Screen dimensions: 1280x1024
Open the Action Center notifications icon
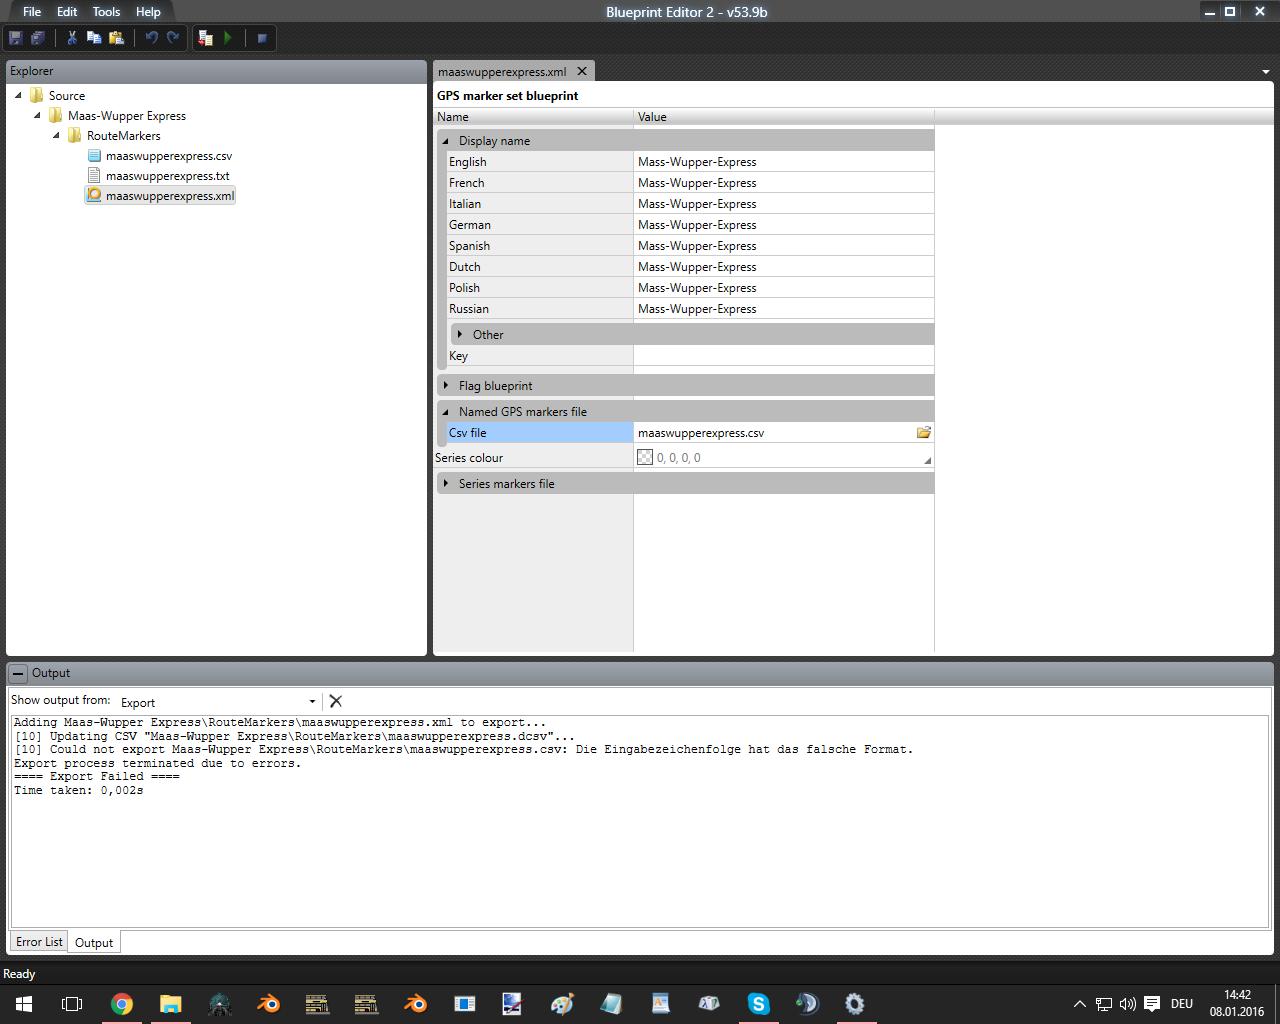pos(1152,1004)
